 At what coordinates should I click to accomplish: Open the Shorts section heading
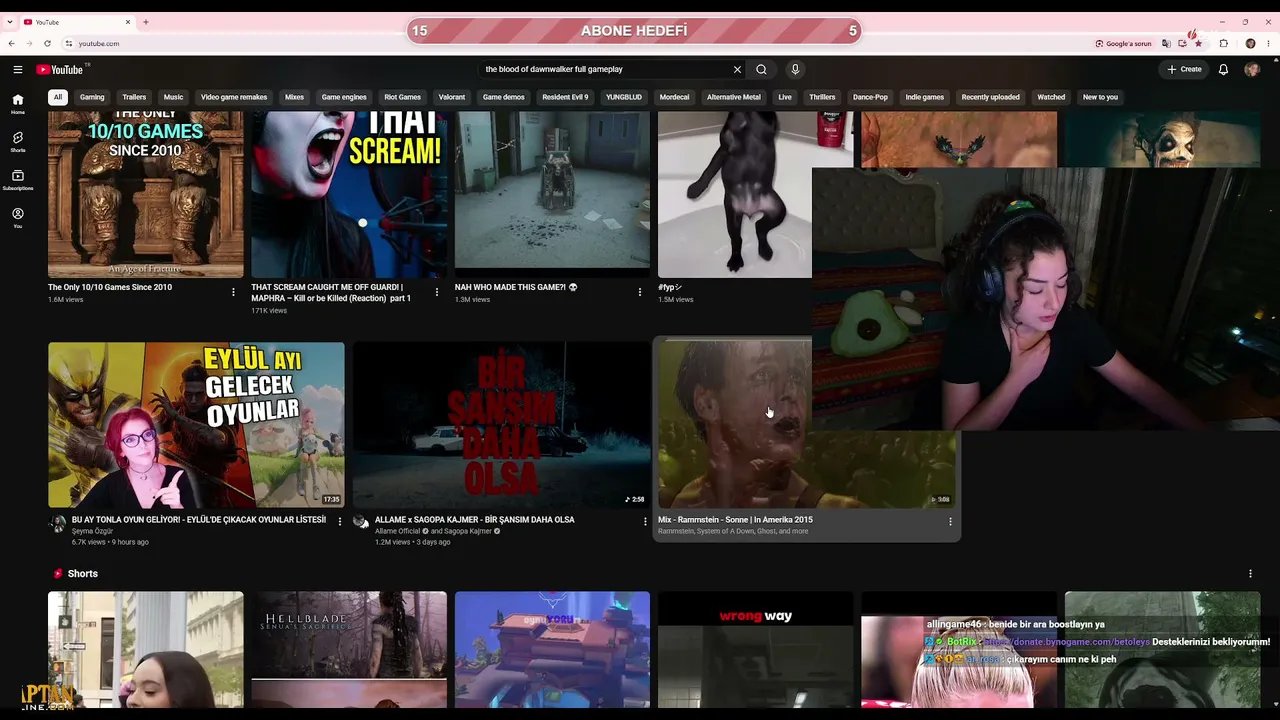click(82, 573)
